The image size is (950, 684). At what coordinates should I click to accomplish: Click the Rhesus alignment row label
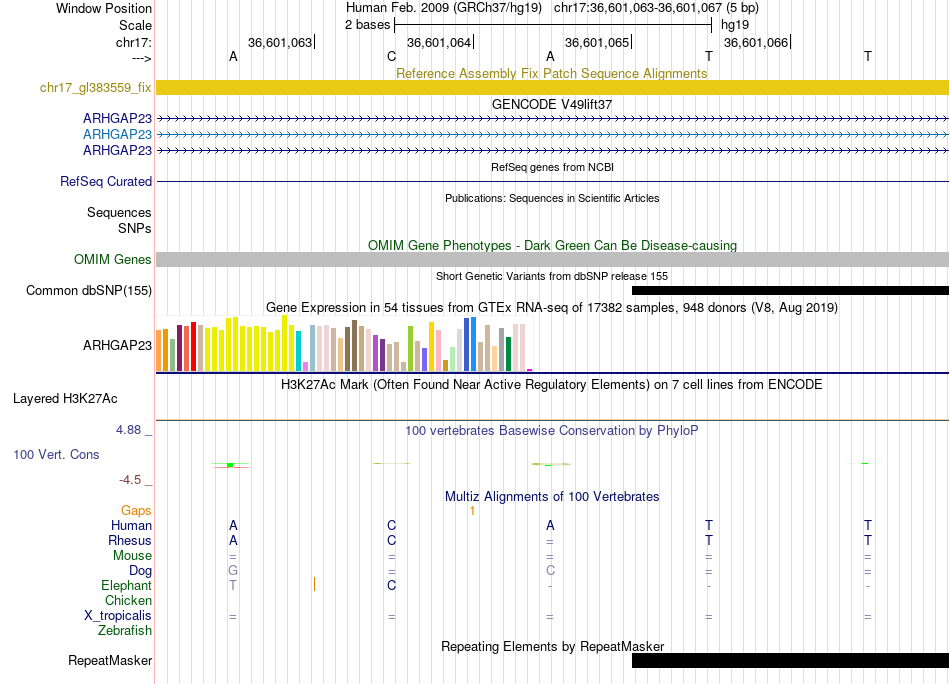(130, 540)
